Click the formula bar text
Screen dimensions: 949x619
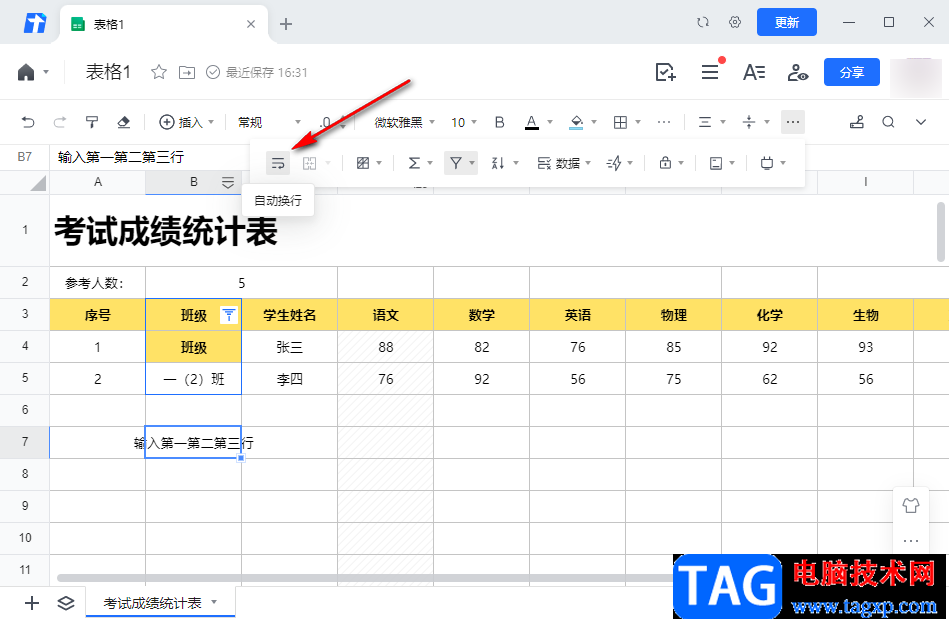click(121, 157)
